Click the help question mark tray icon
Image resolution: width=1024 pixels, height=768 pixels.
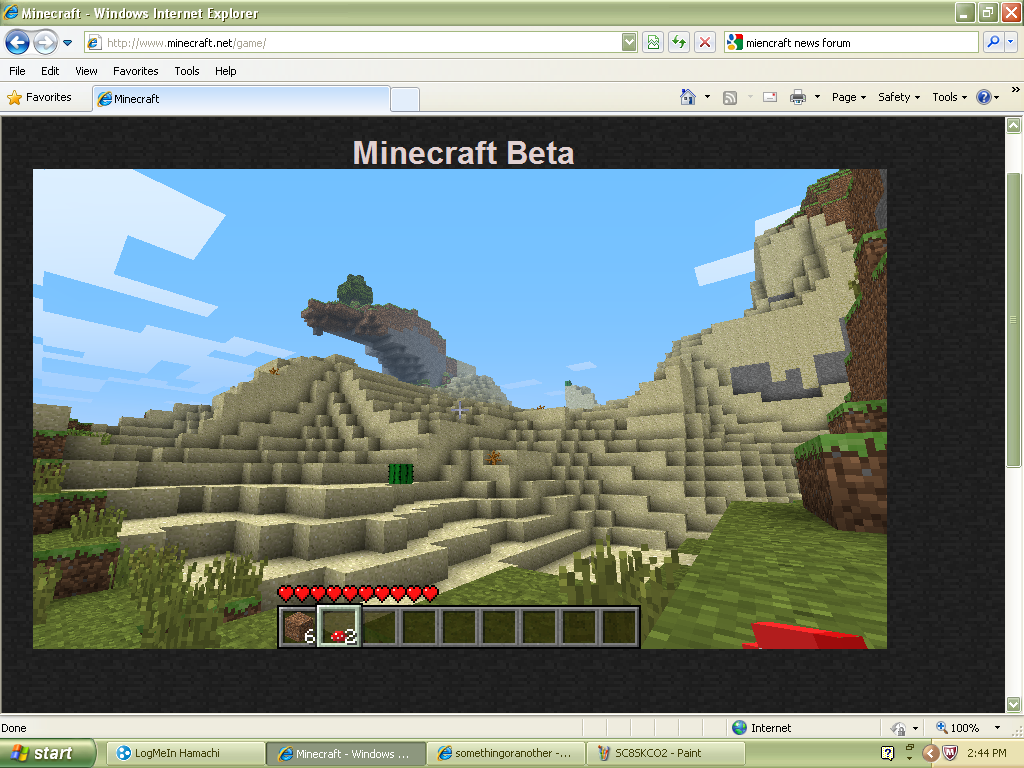887,753
